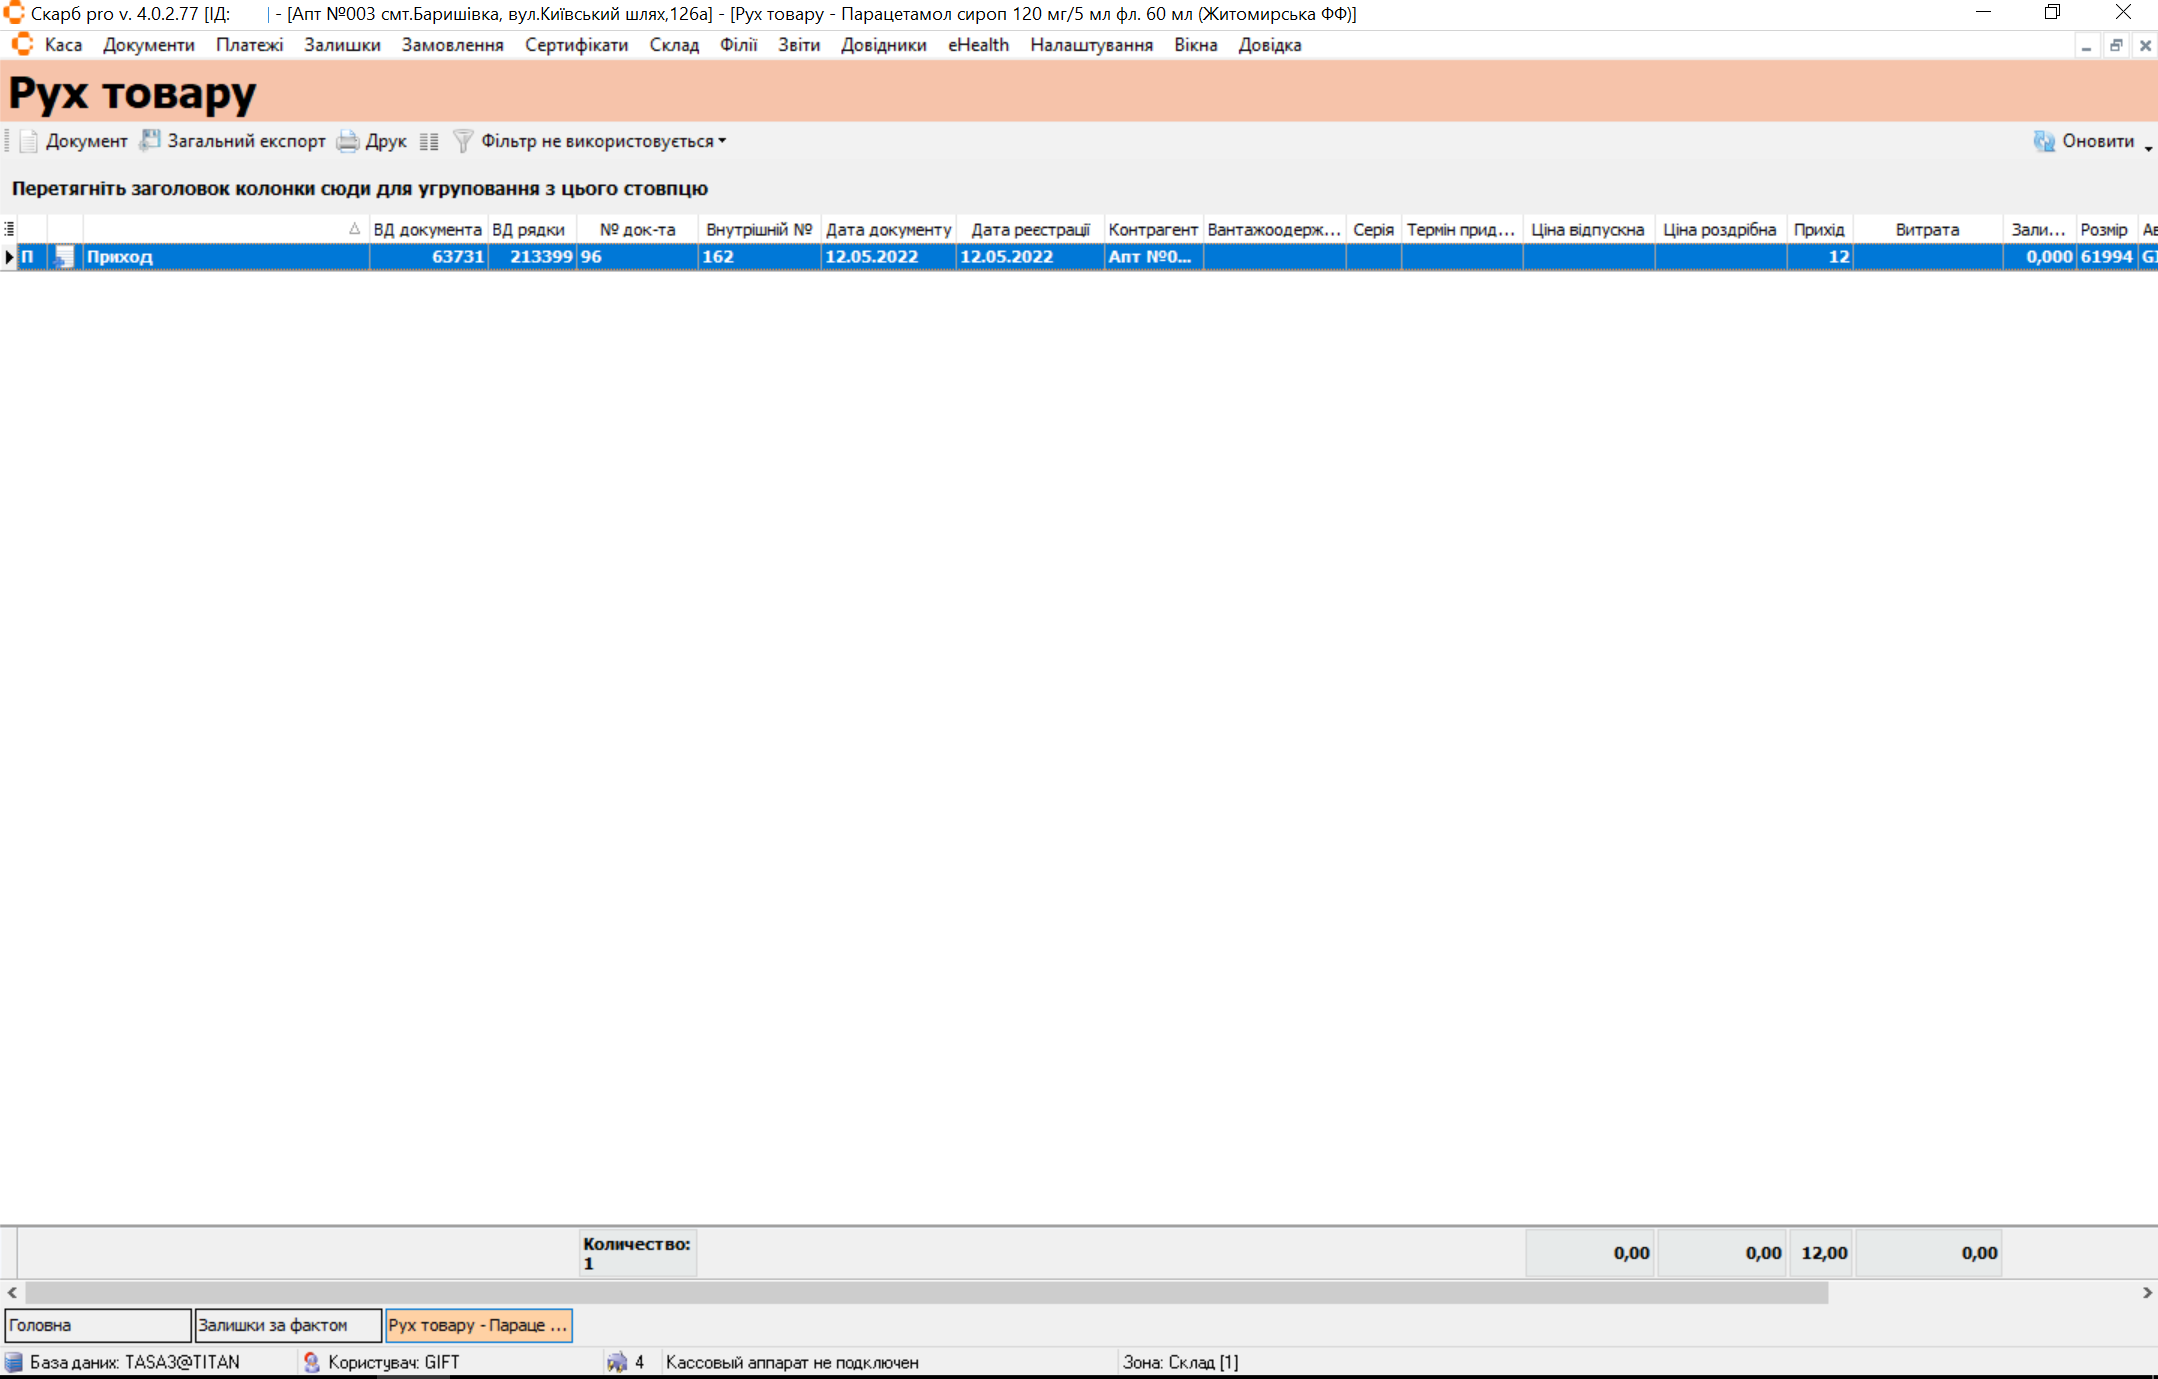Select the Контрагент cell in the Приход row
The image size is (2158, 1379).
[1152, 257]
